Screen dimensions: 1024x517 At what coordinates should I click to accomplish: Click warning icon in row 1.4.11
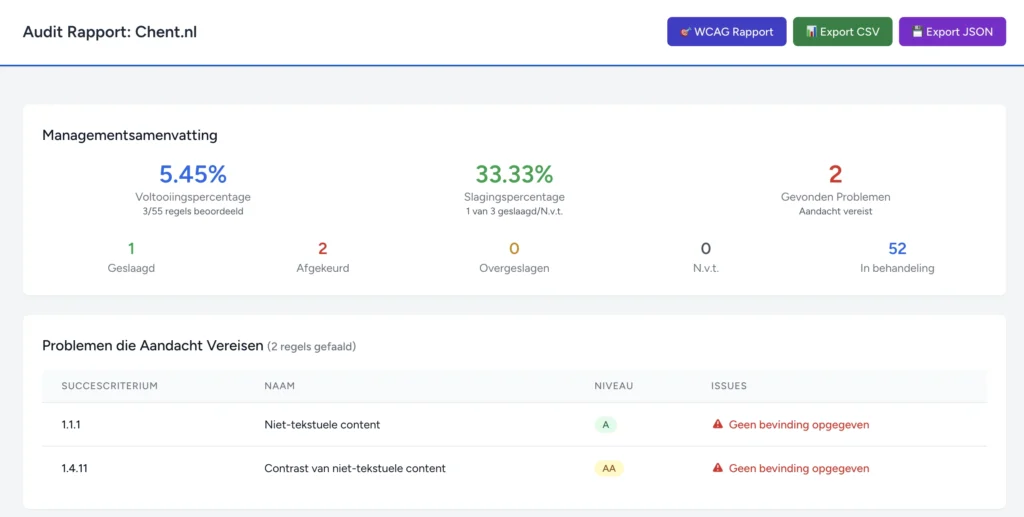coord(717,468)
